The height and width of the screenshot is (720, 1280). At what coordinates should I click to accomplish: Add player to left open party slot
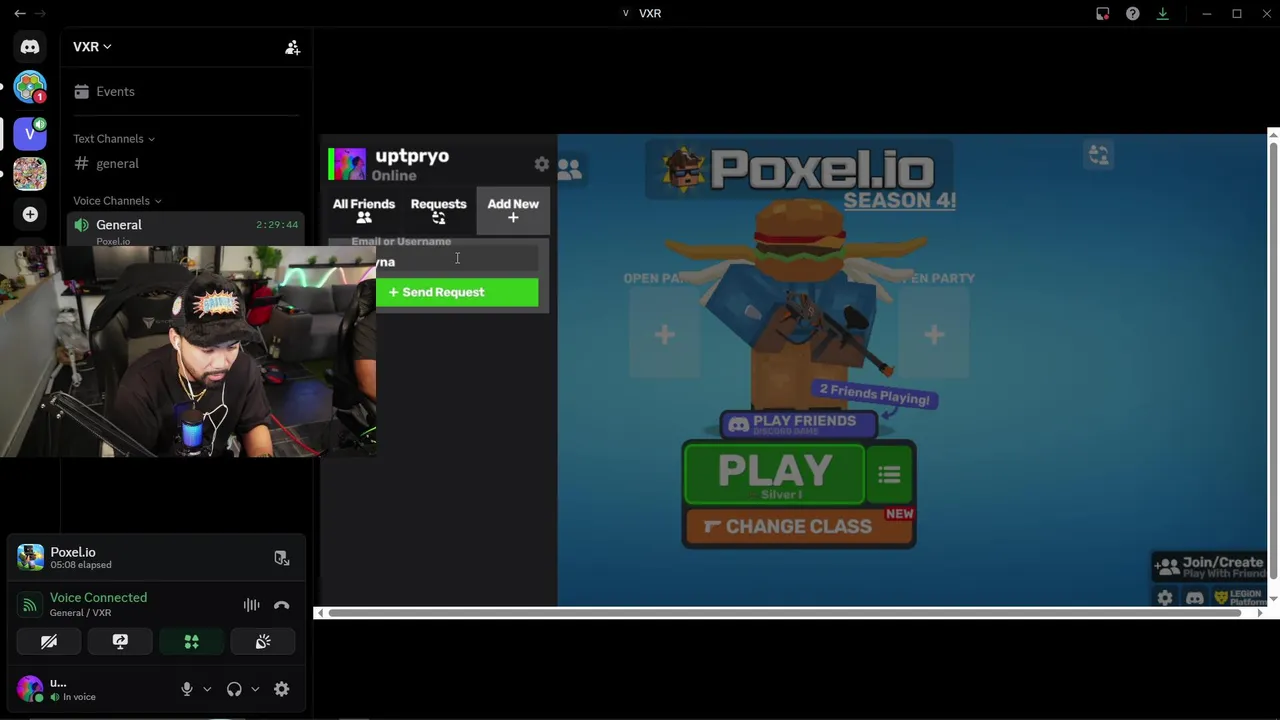coord(664,335)
